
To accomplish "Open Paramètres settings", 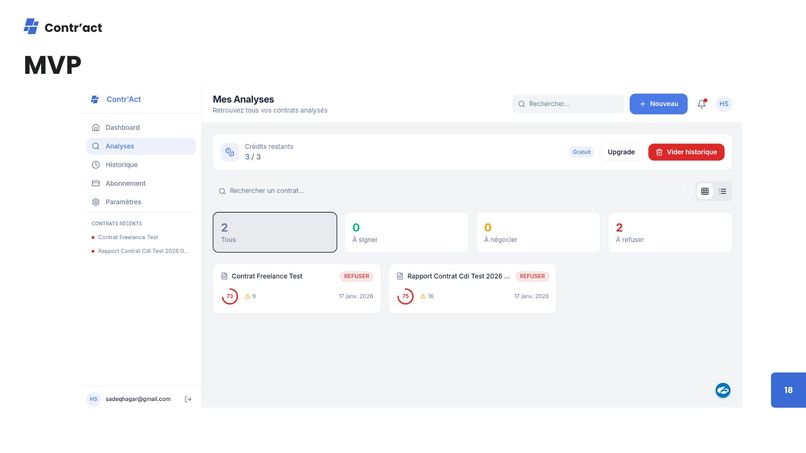I will [141, 202].
